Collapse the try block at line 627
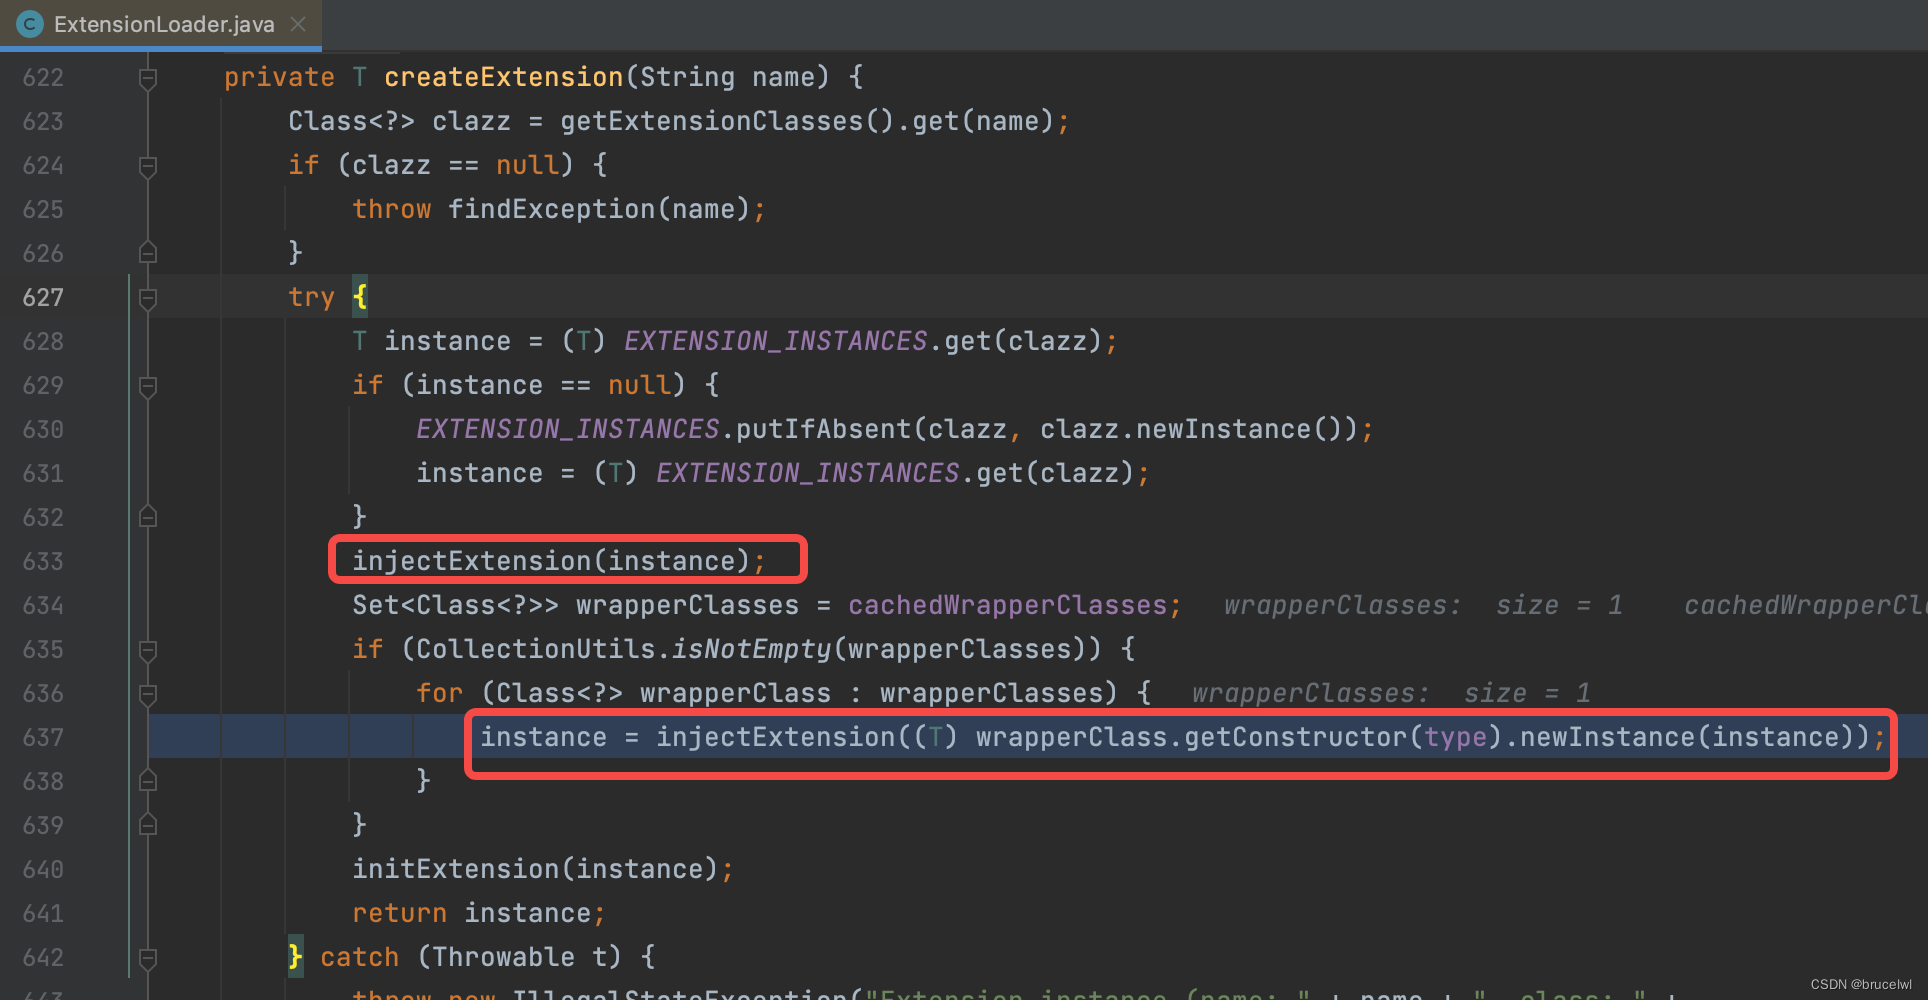Viewport: 1928px width, 1000px height. [x=148, y=298]
